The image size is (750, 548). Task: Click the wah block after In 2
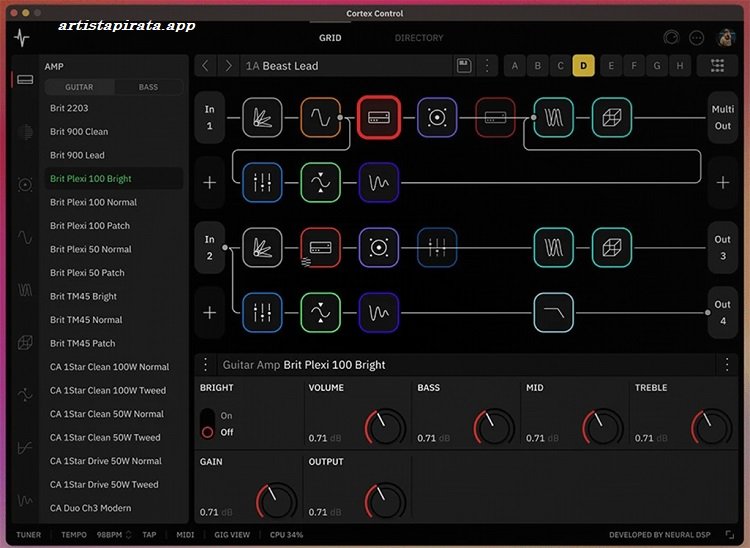262,248
